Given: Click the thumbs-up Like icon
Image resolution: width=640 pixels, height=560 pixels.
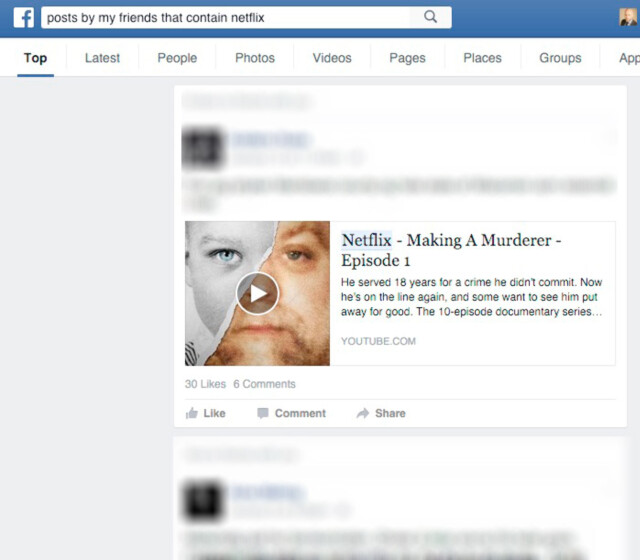Looking at the screenshot, I should [x=192, y=413].
